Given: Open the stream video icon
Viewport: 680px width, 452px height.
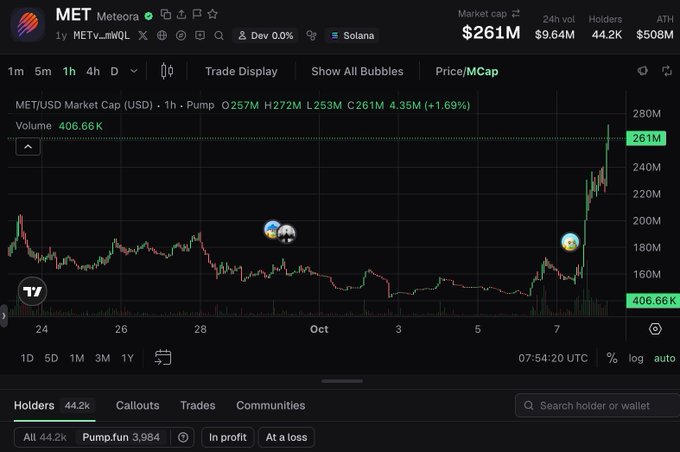Looking at the screenshot, I should point(200,36).
